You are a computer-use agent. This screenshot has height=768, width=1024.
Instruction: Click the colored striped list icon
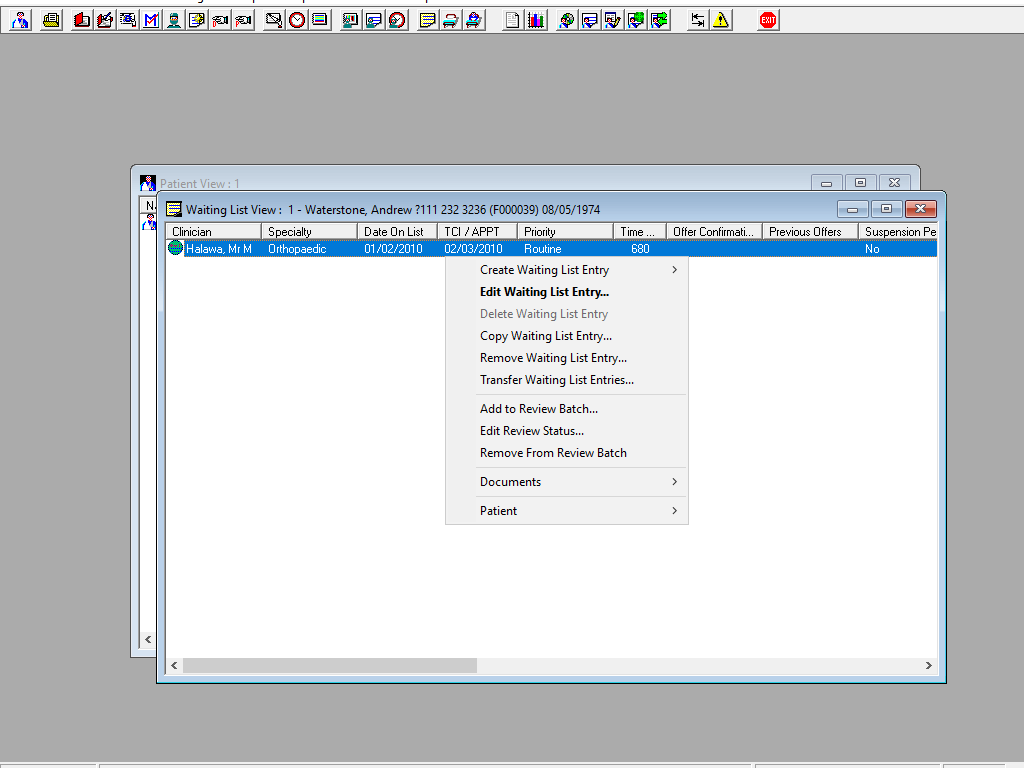point(319,20)
